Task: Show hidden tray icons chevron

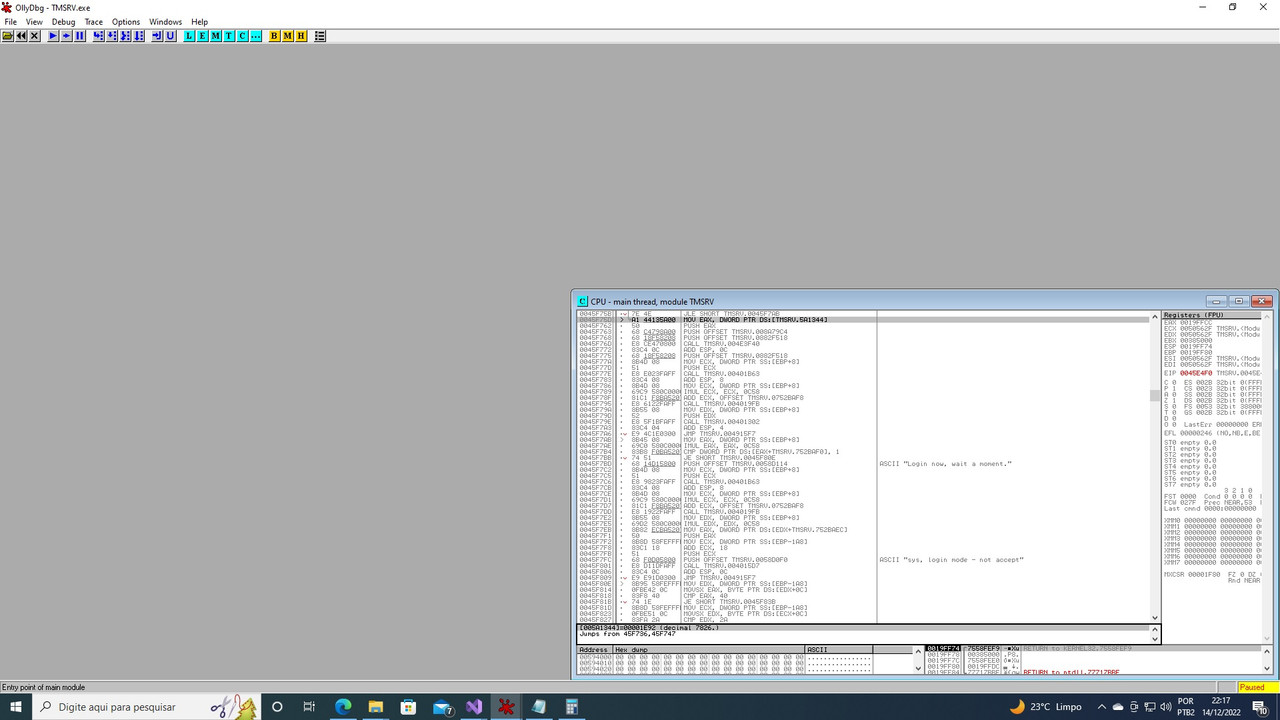Action: (1102, 706)
